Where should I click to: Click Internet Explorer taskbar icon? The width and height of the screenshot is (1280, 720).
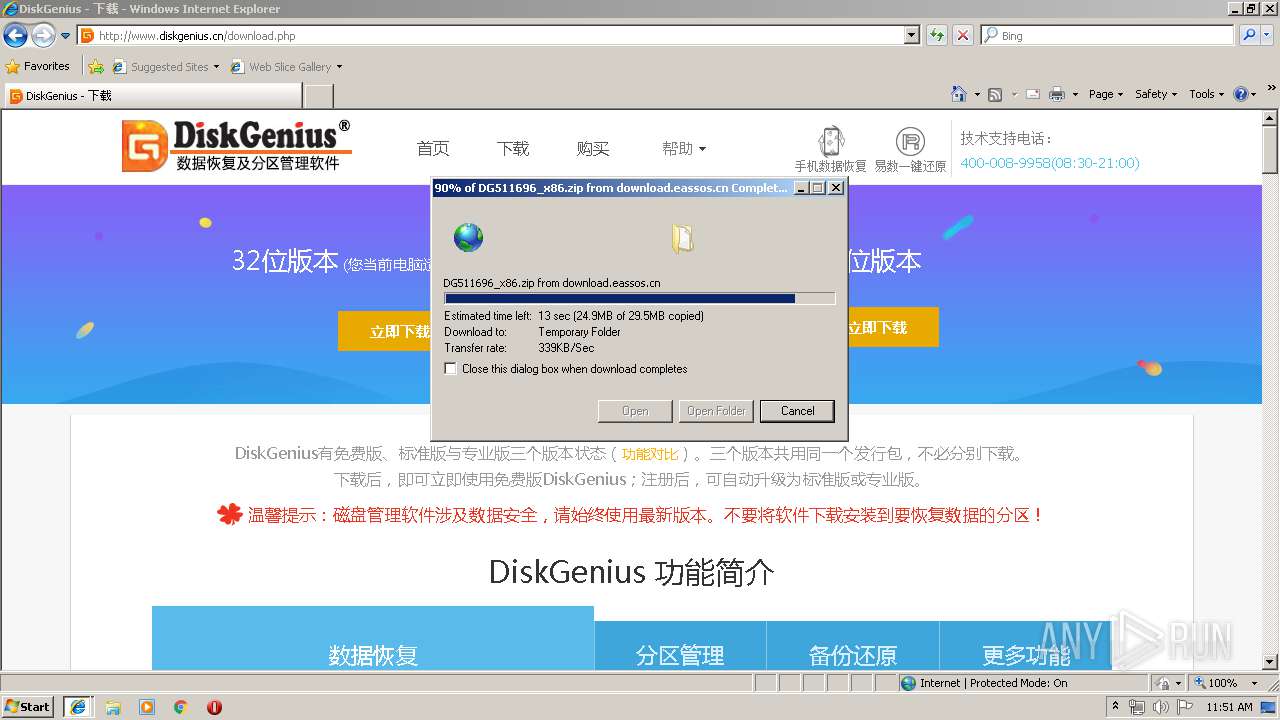(77, 707)
